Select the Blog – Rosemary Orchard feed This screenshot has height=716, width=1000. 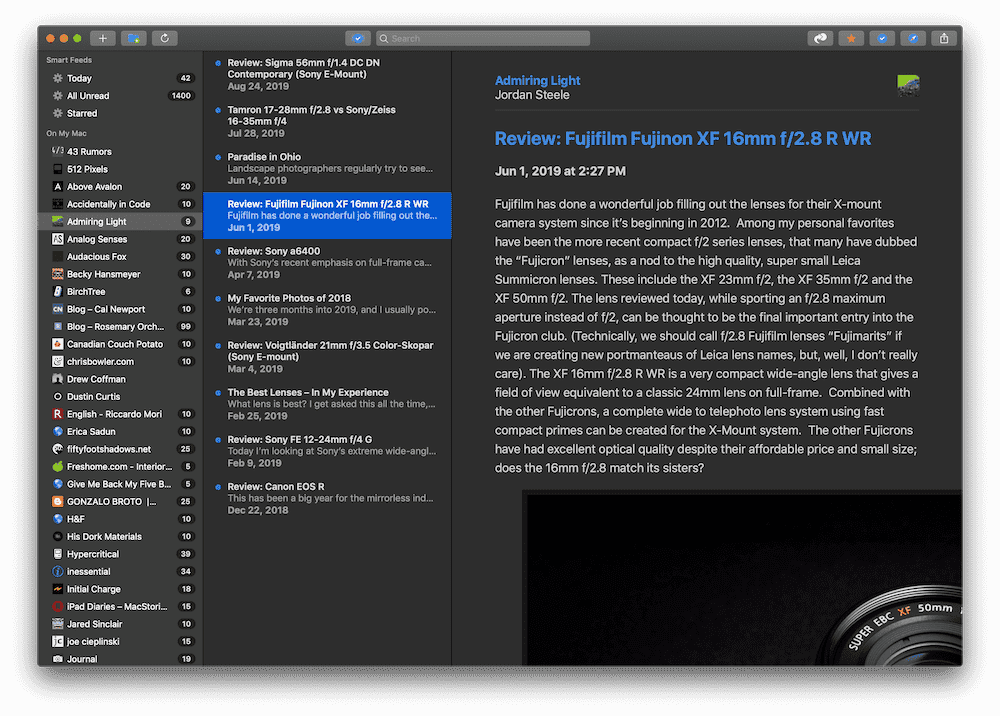click(x=120, y=326)
